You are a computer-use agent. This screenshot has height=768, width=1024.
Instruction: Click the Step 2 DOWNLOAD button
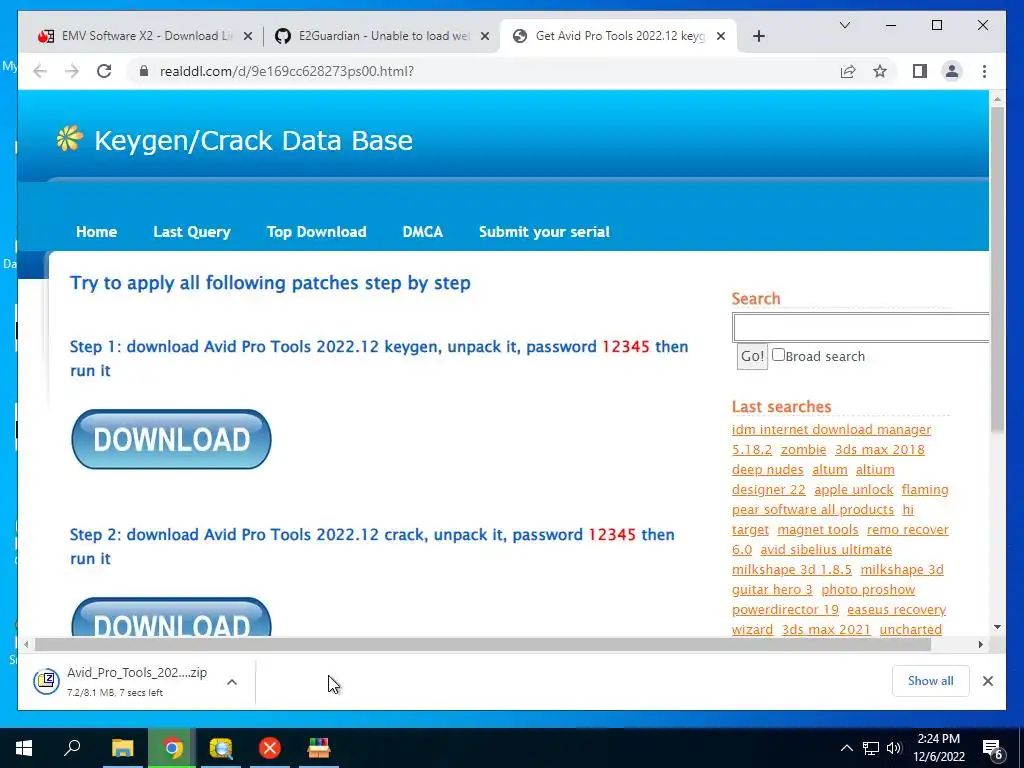[x=171, y=616]
